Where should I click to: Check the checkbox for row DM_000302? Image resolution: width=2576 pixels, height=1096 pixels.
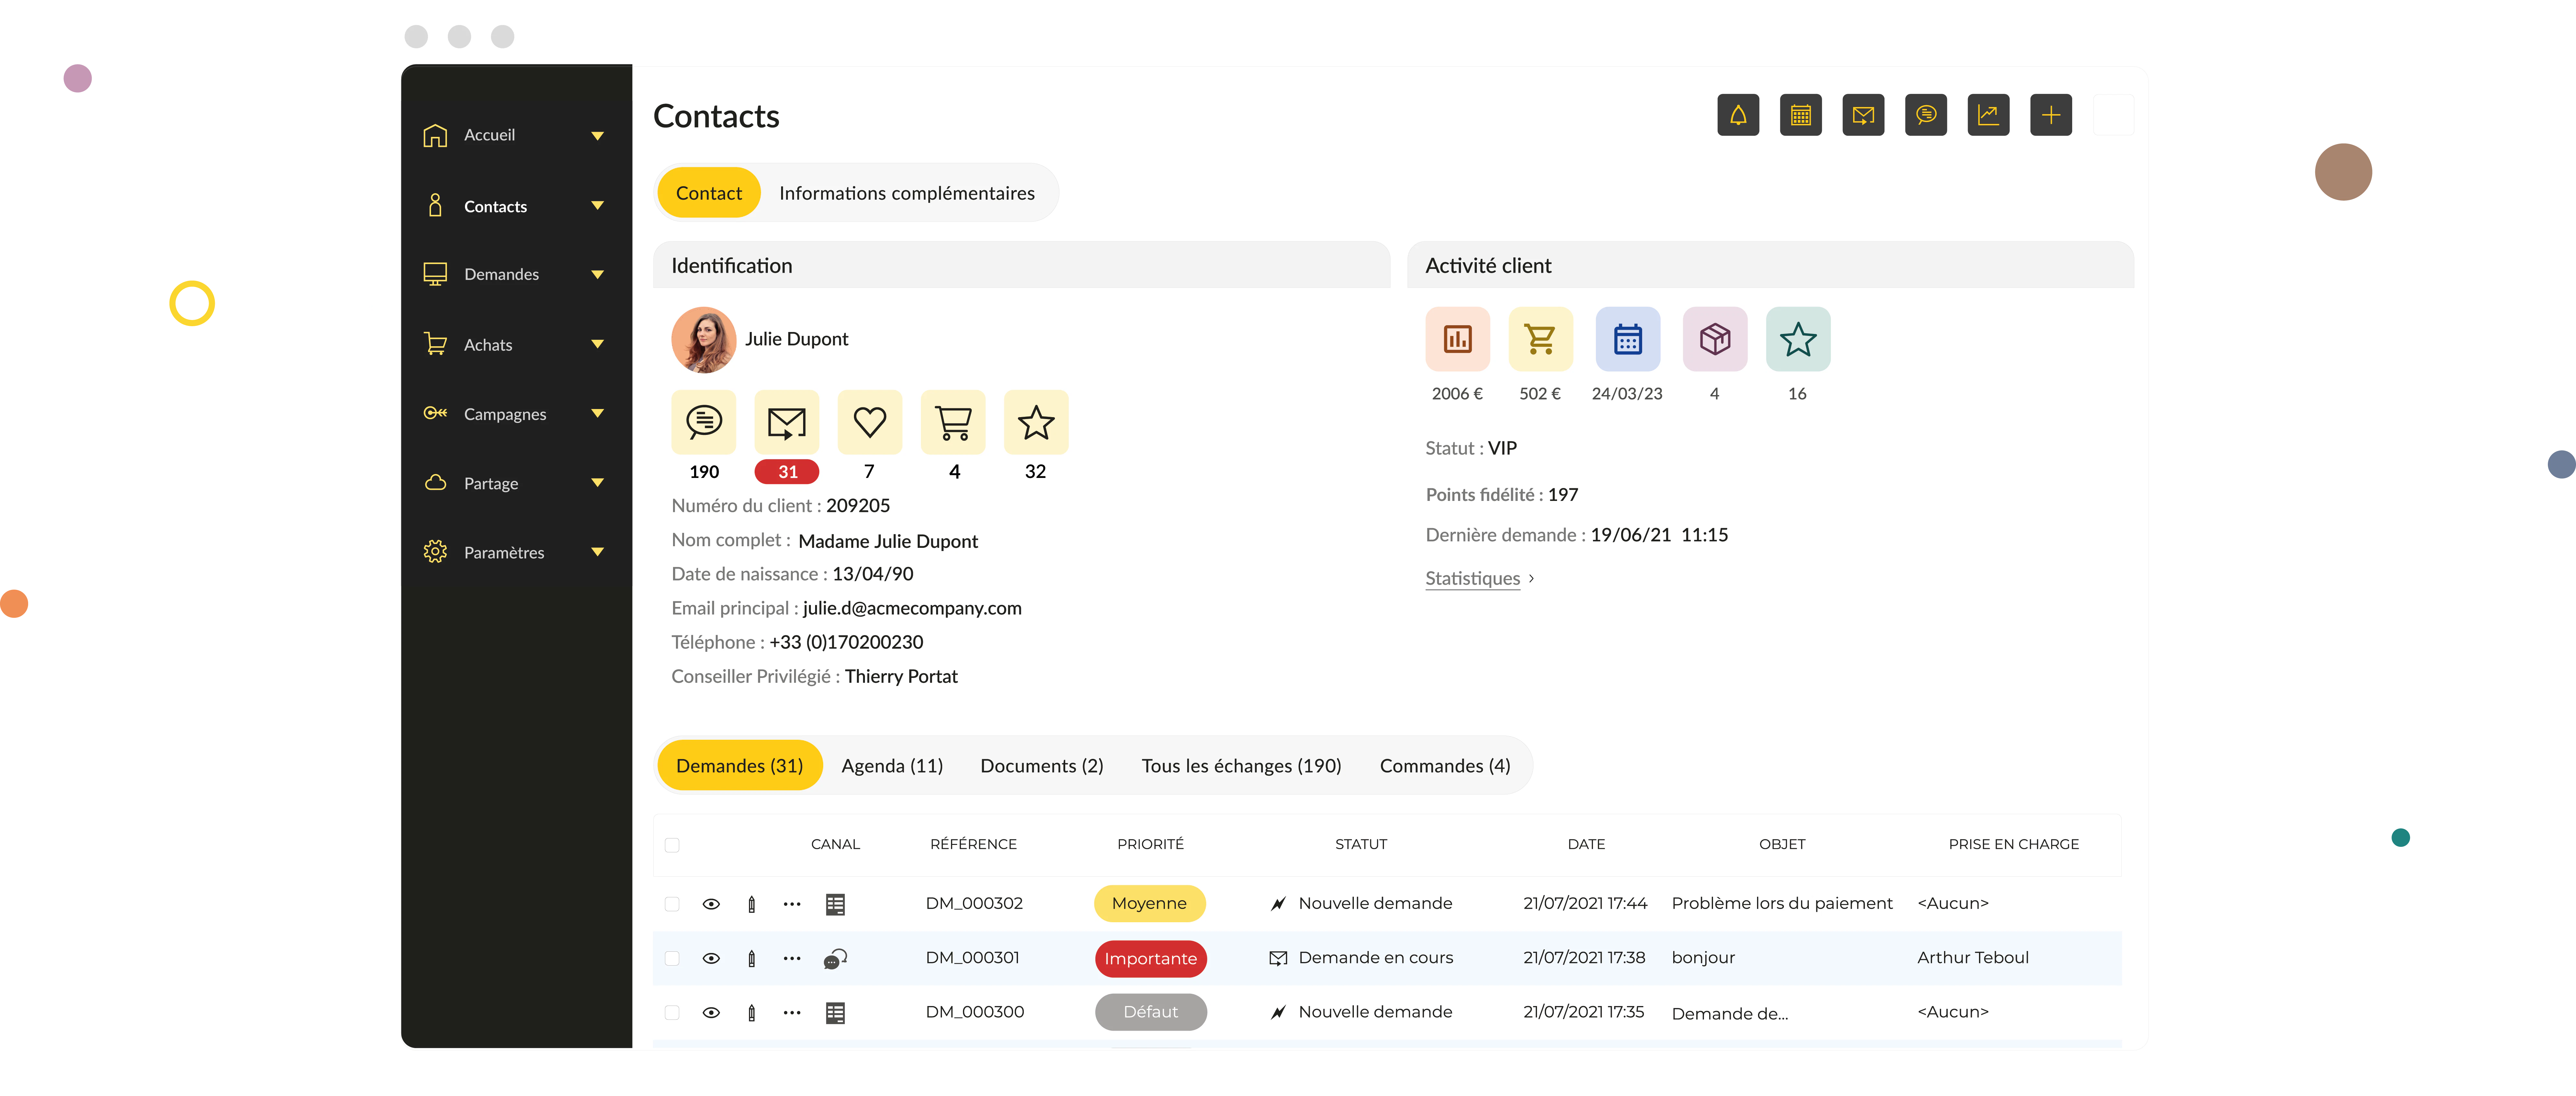click(672, 904)
